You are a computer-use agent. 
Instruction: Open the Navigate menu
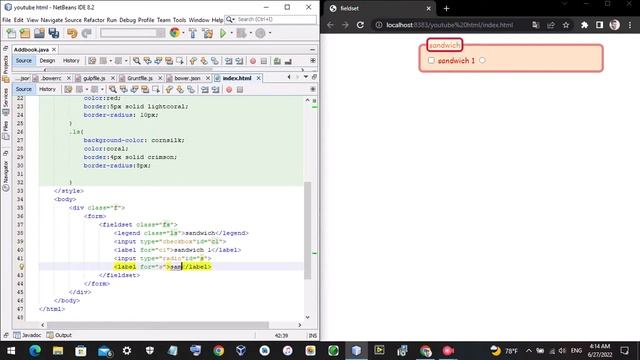pos(51,20)
